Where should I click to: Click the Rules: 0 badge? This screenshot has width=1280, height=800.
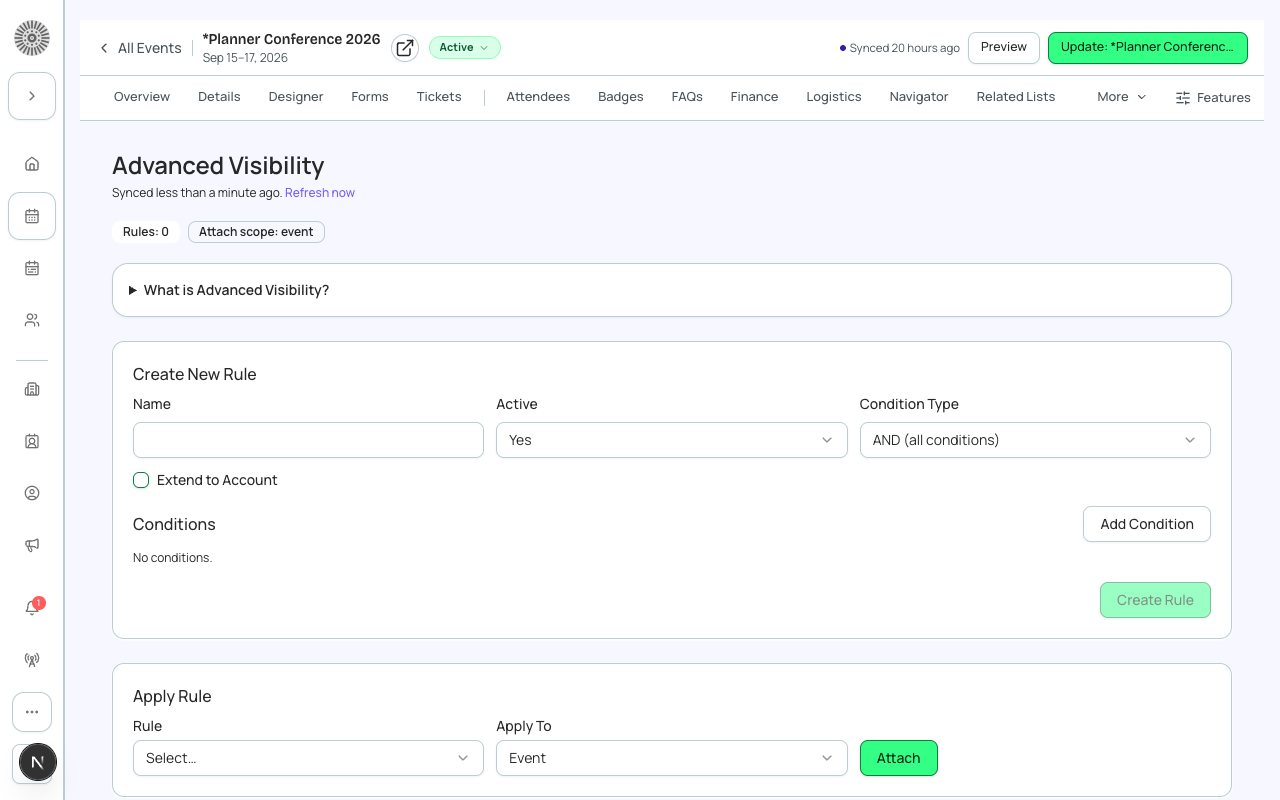click(x=146, y=232)
